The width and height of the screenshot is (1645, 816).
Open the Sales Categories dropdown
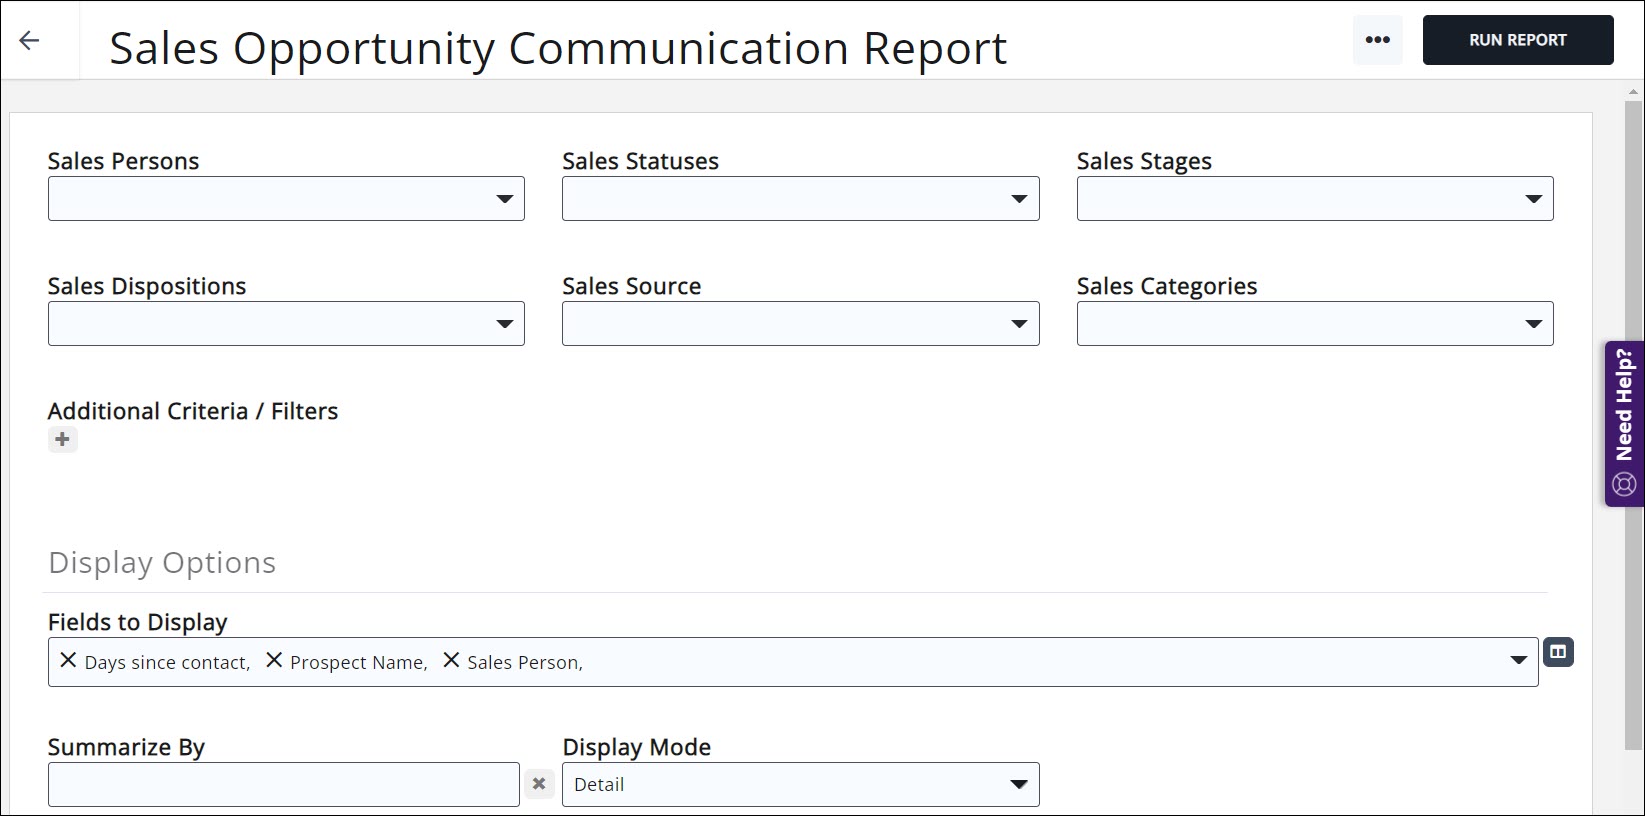(1314, 324)
